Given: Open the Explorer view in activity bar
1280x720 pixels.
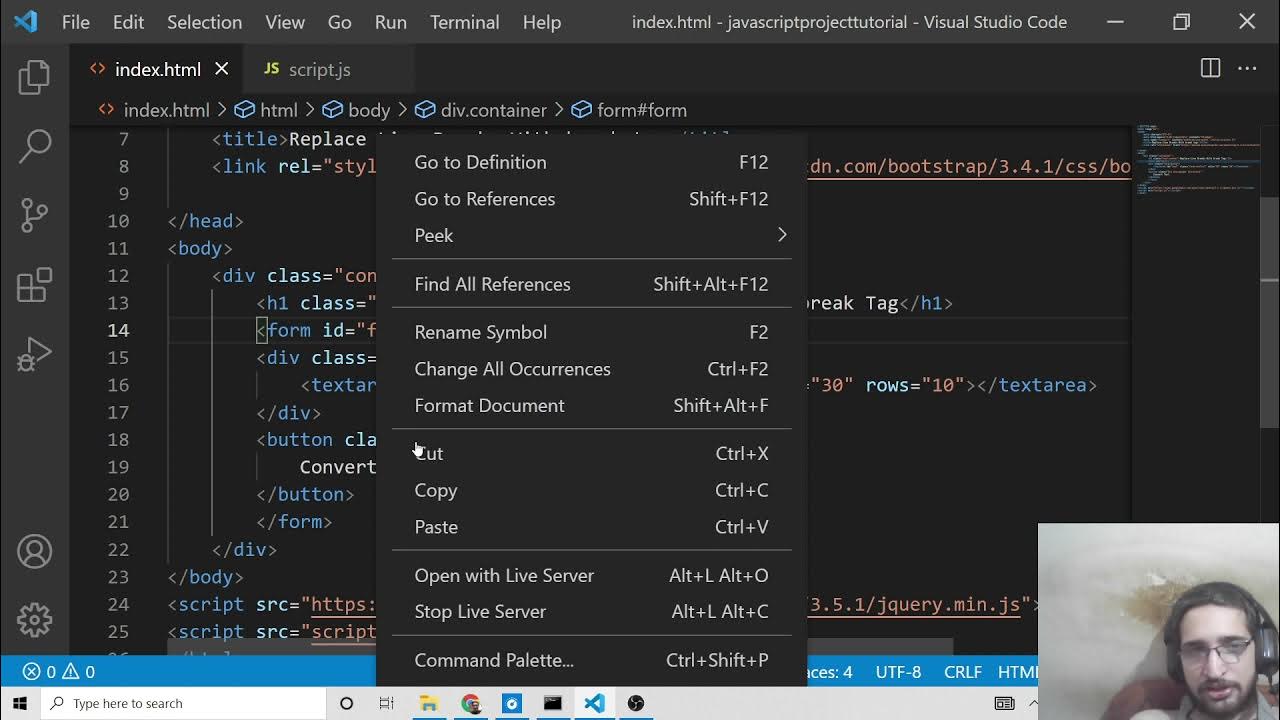Looking at the screenshot, I should (x=34, y=78).
